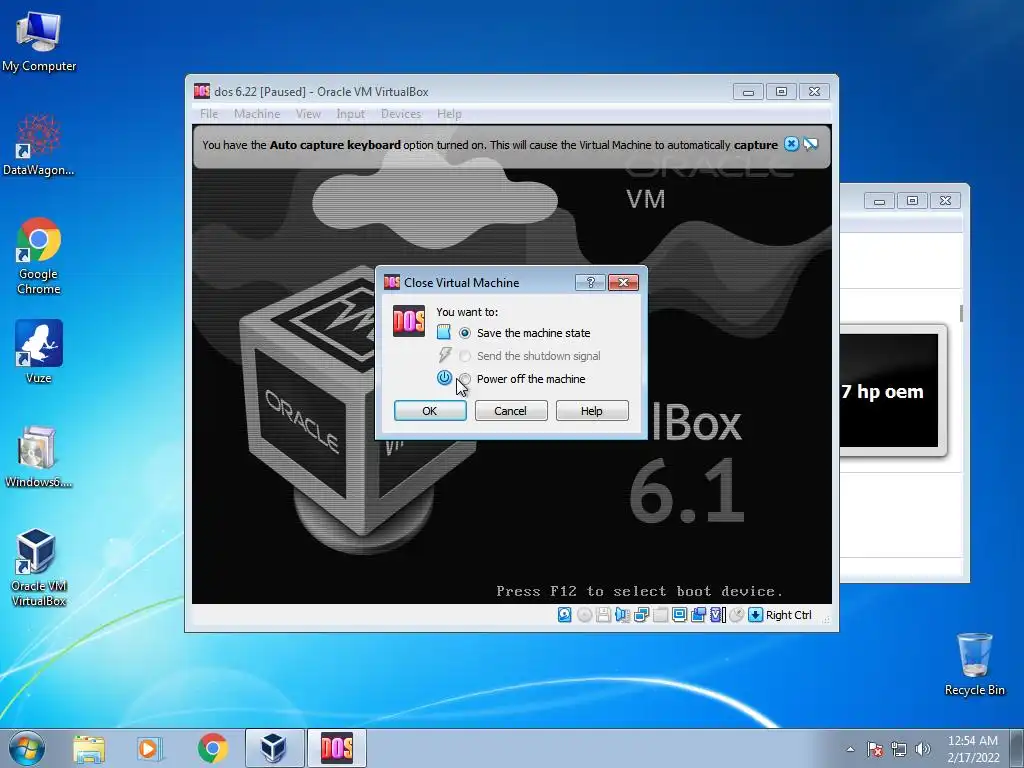Image resolution: width=1024 pixels, height=768 pixels.
Task: Click the floppy disk status indicator
Action: coord(603,615)
